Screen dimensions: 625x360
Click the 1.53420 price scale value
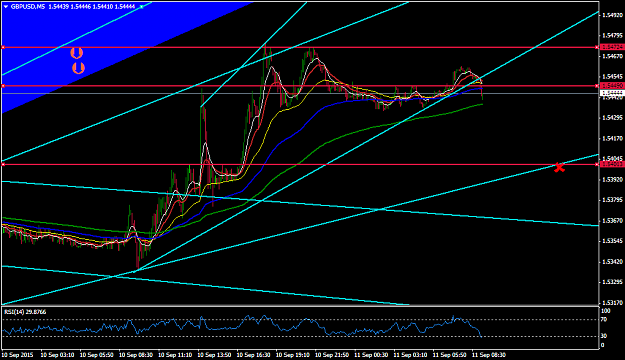click(x=612, y=262)
